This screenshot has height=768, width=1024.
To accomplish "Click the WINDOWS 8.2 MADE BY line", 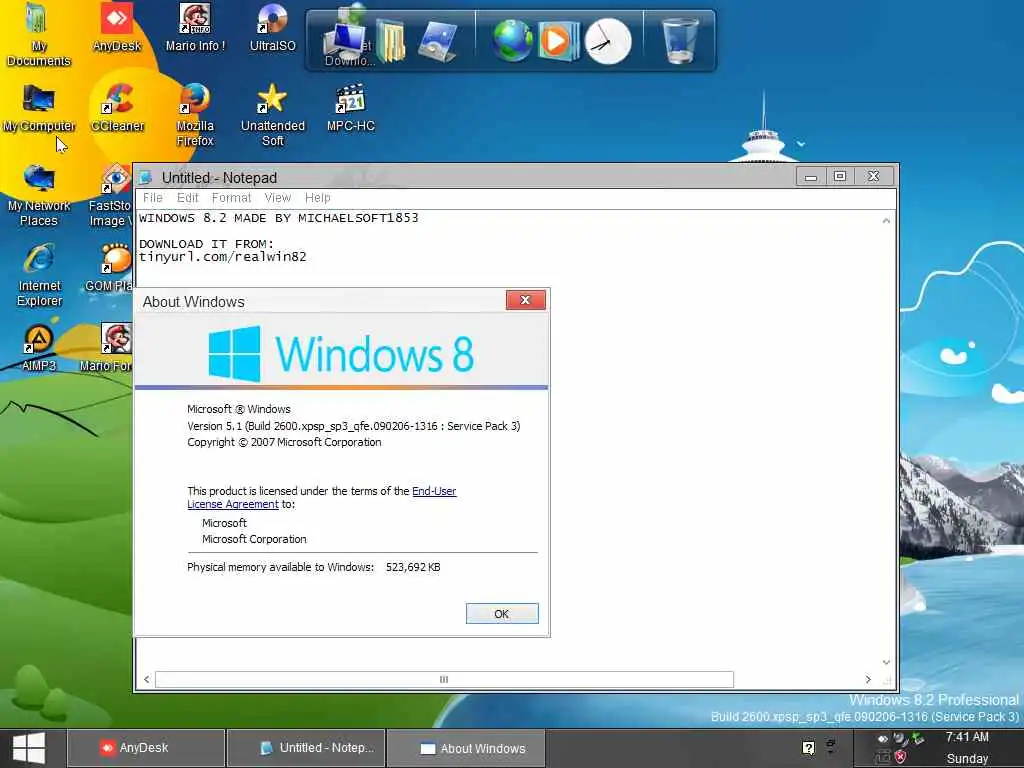I will (279, 217).
